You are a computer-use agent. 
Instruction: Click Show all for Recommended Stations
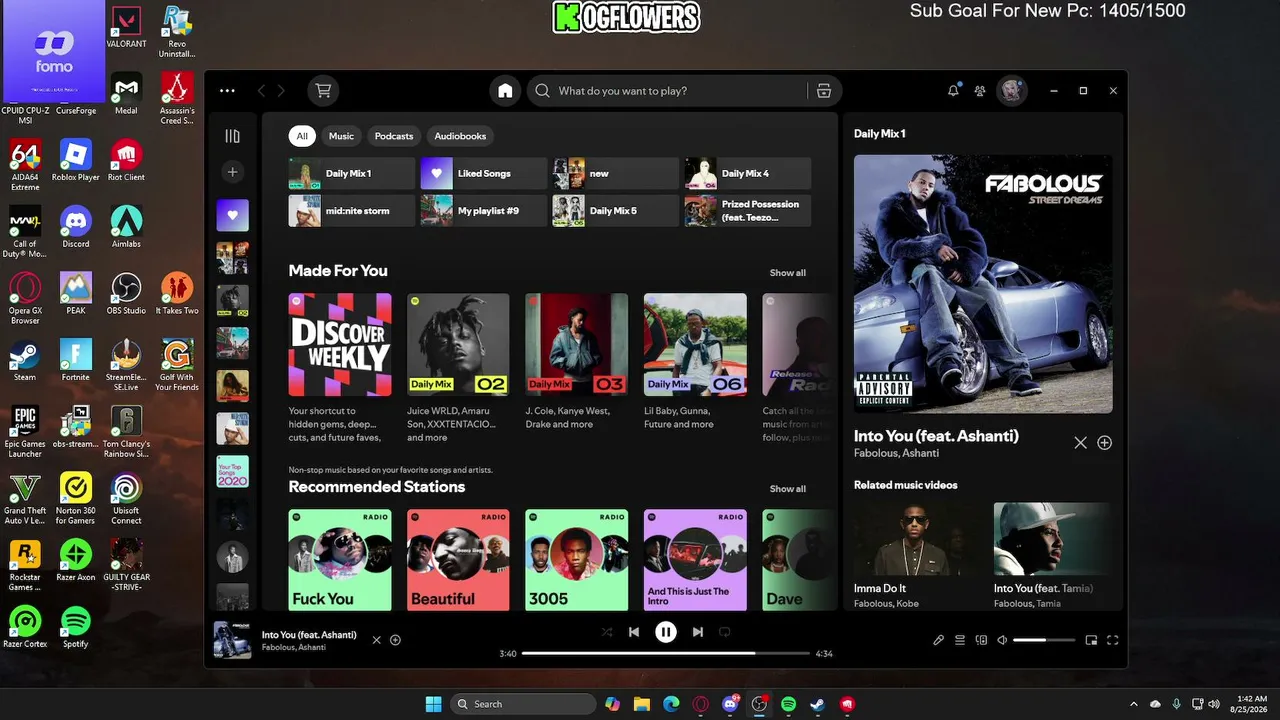click(x=787, y=489)
